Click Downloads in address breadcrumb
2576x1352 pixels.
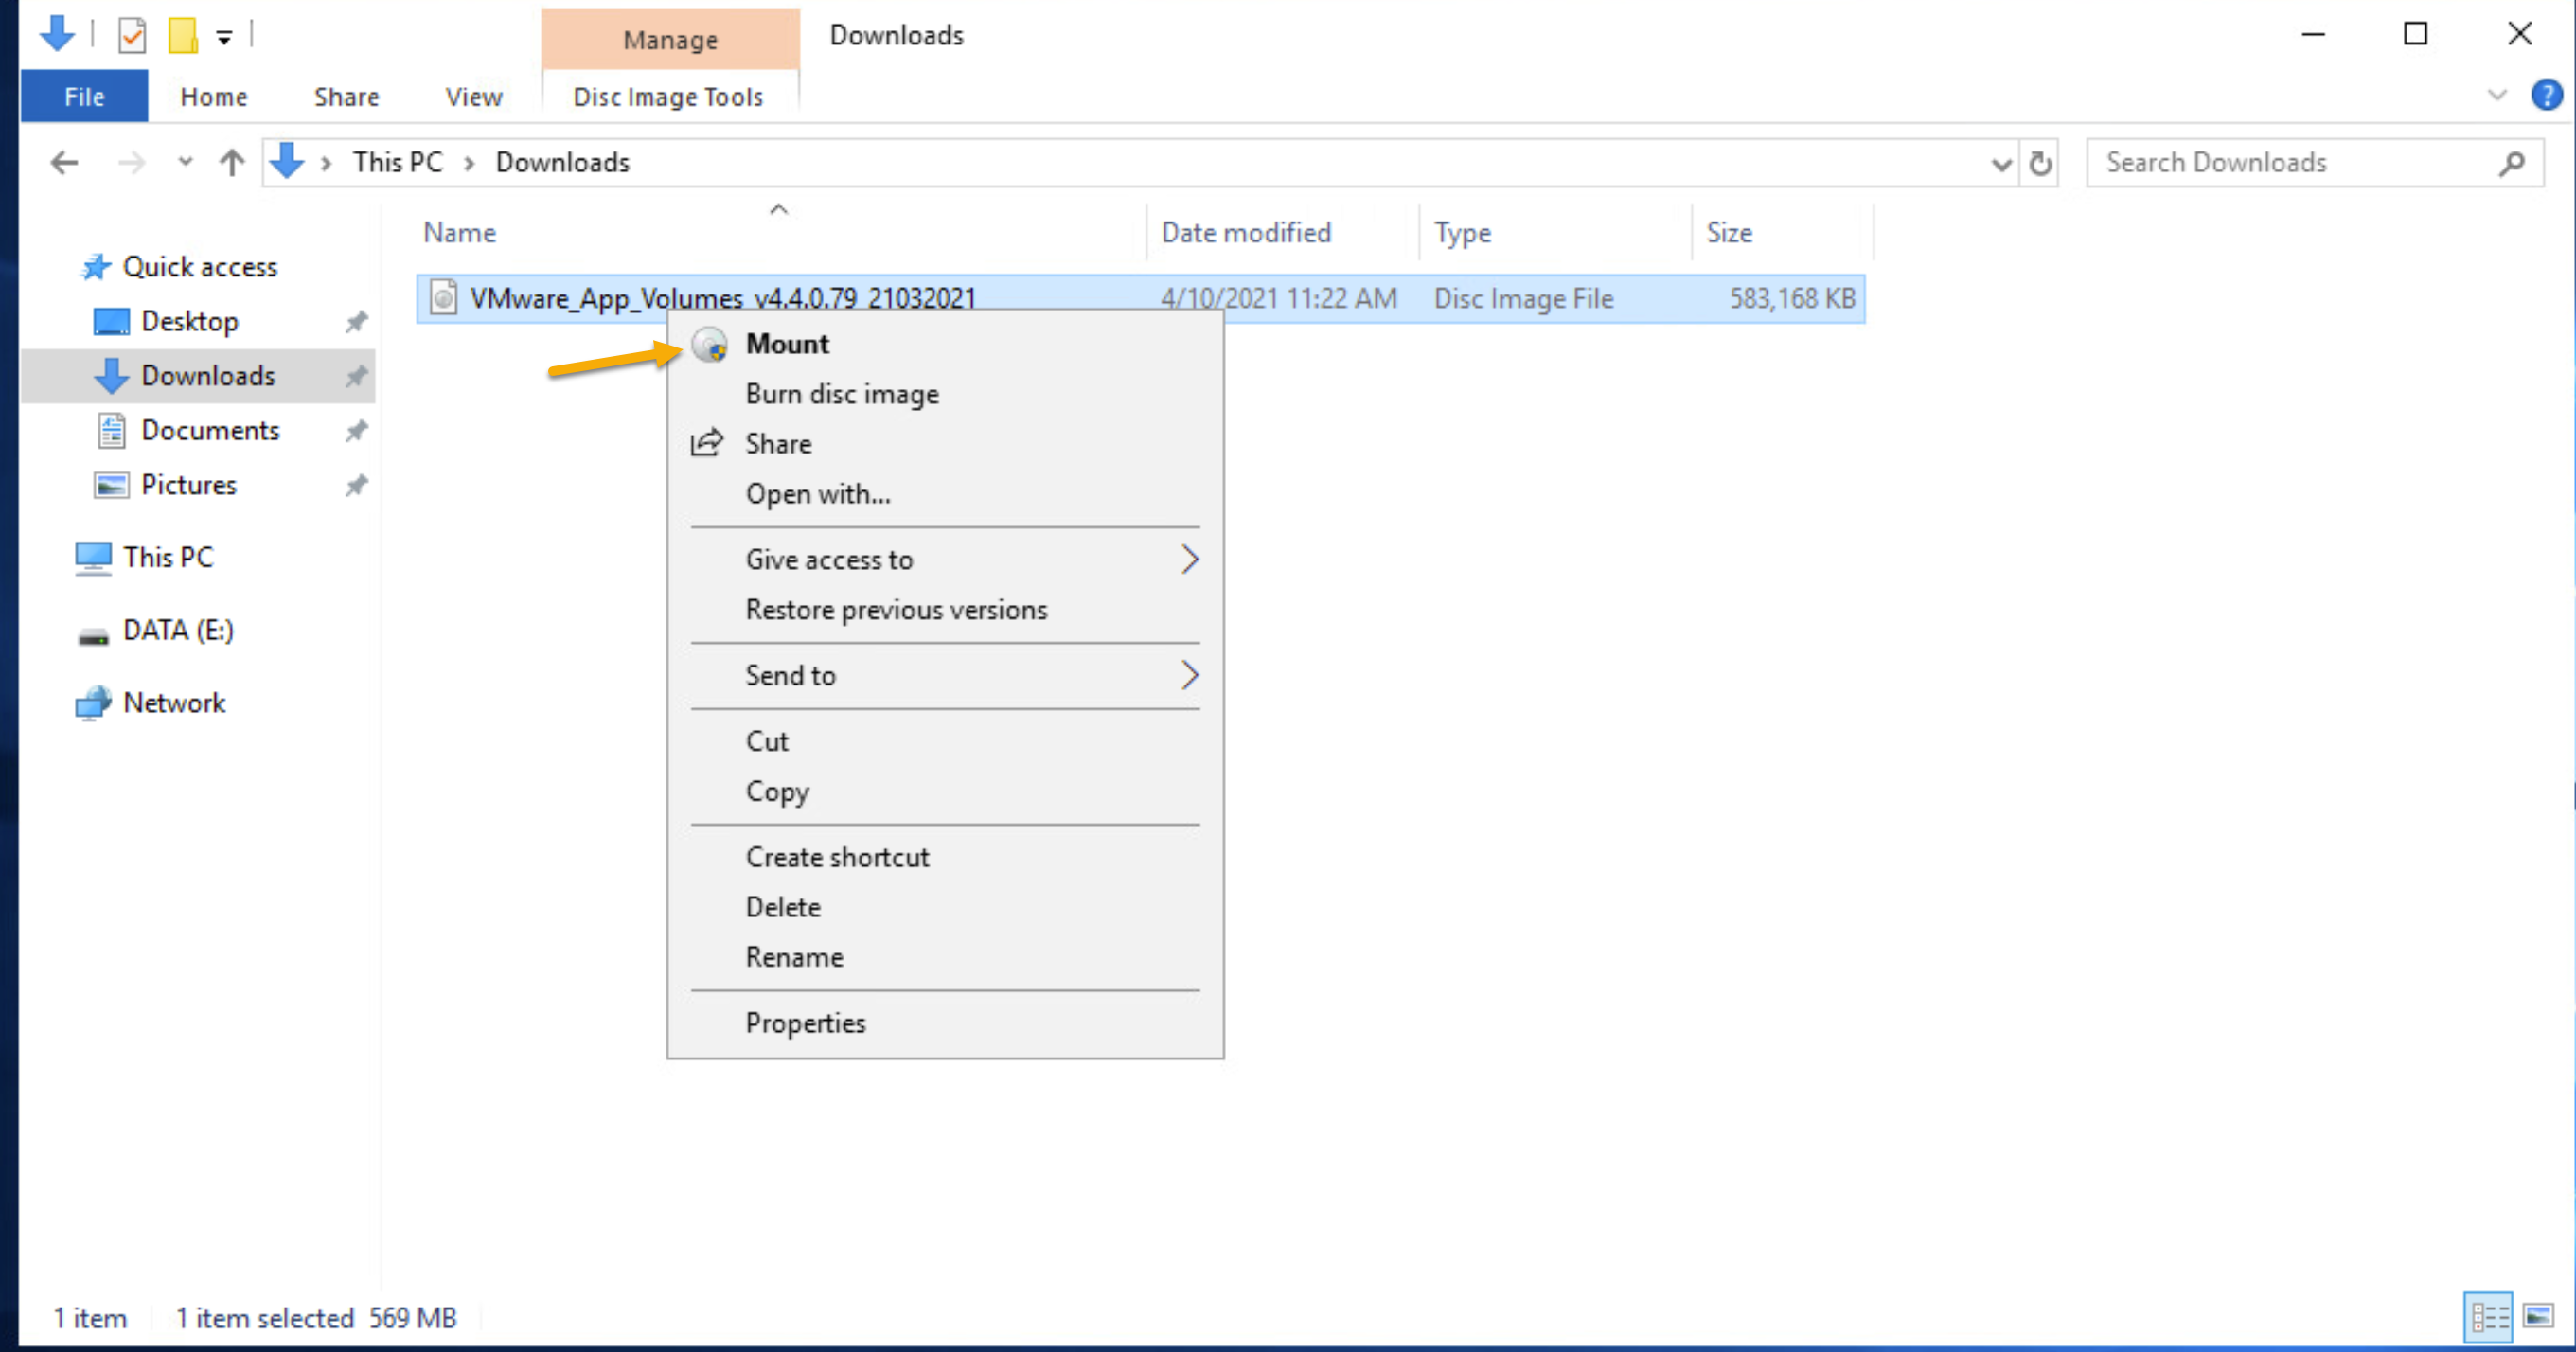click(x=562, y=162)
